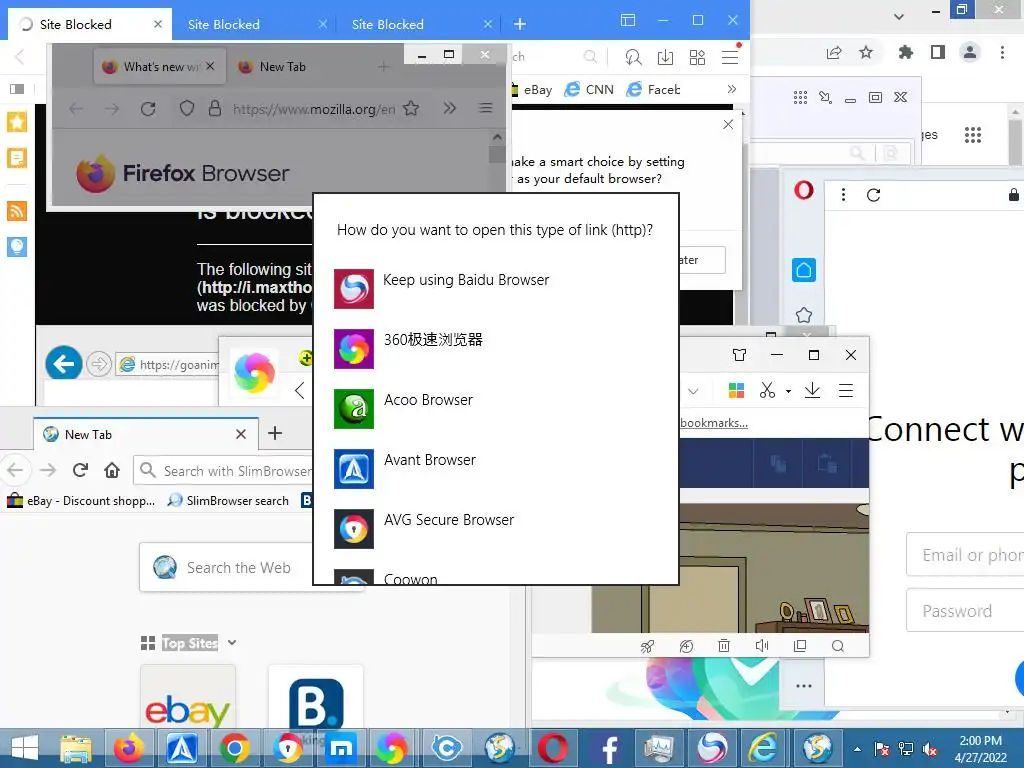Viewport: 1024px width, 768px height.
Task: Expand Chrome tab search chevron
Action: coord(899,17)
